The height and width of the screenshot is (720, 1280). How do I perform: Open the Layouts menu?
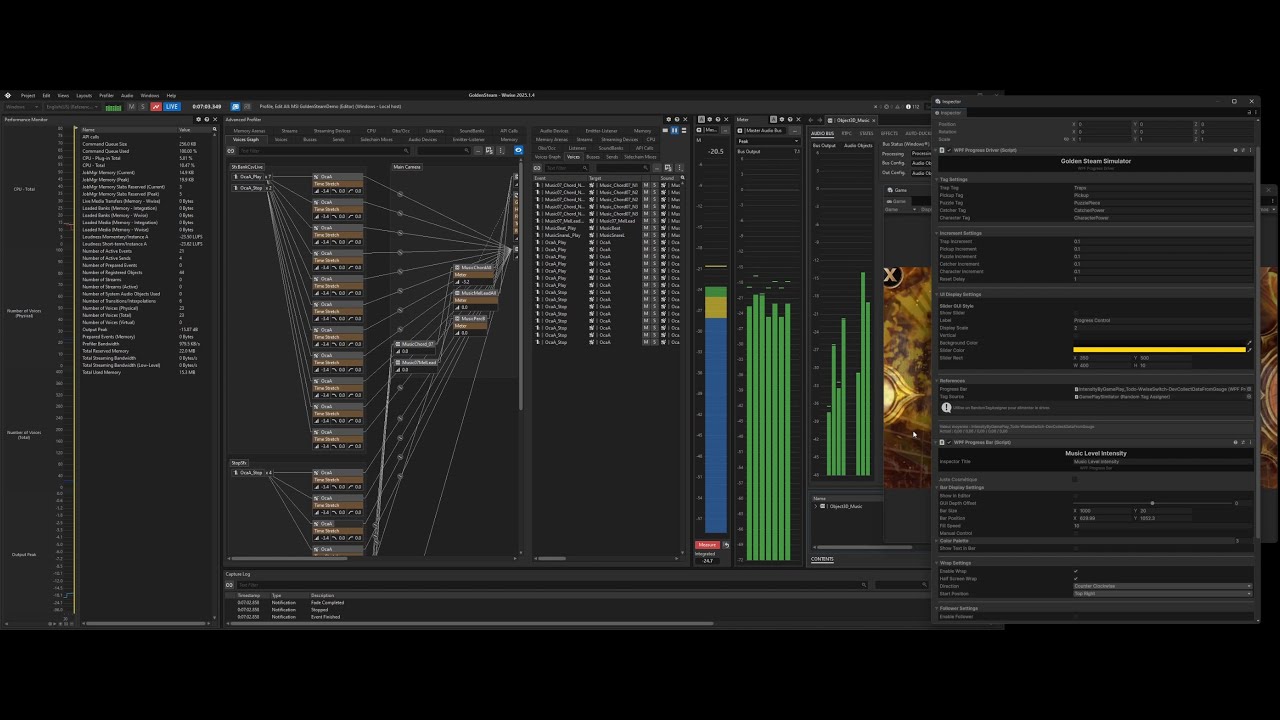point(84,95)
